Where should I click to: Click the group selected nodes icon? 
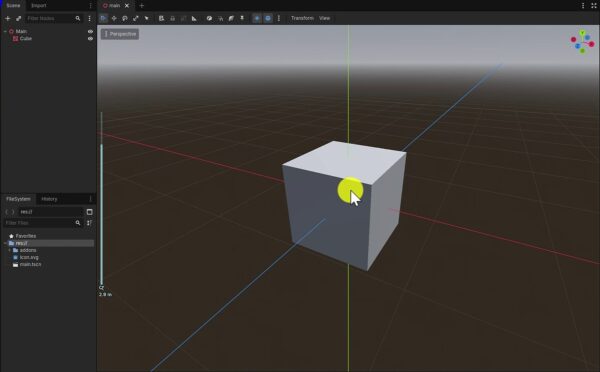click(183, 18)
